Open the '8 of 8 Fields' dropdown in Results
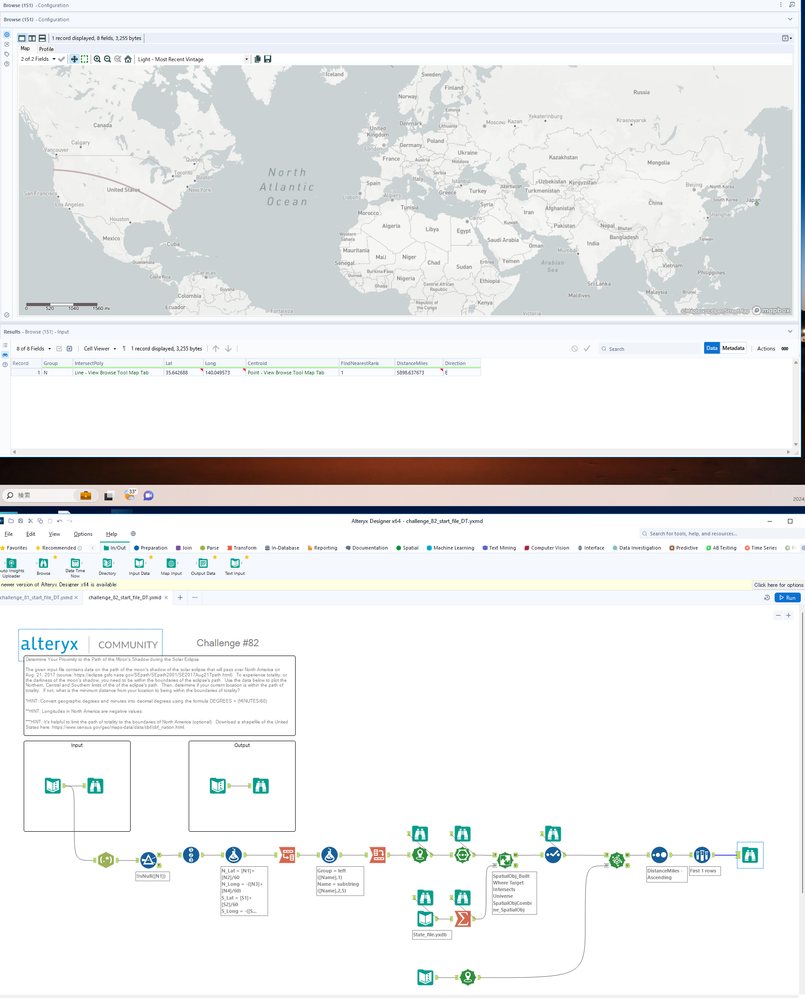The image size is (805, 998). 34,349
